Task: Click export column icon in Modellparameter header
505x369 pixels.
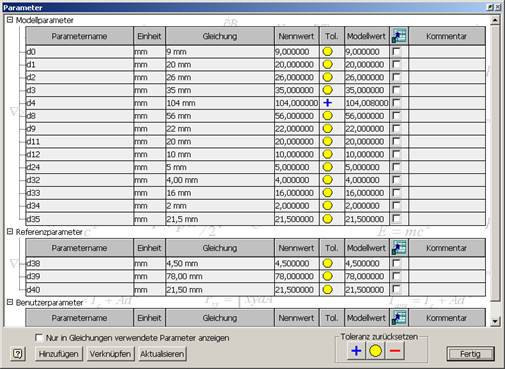Action: point(399,36)
